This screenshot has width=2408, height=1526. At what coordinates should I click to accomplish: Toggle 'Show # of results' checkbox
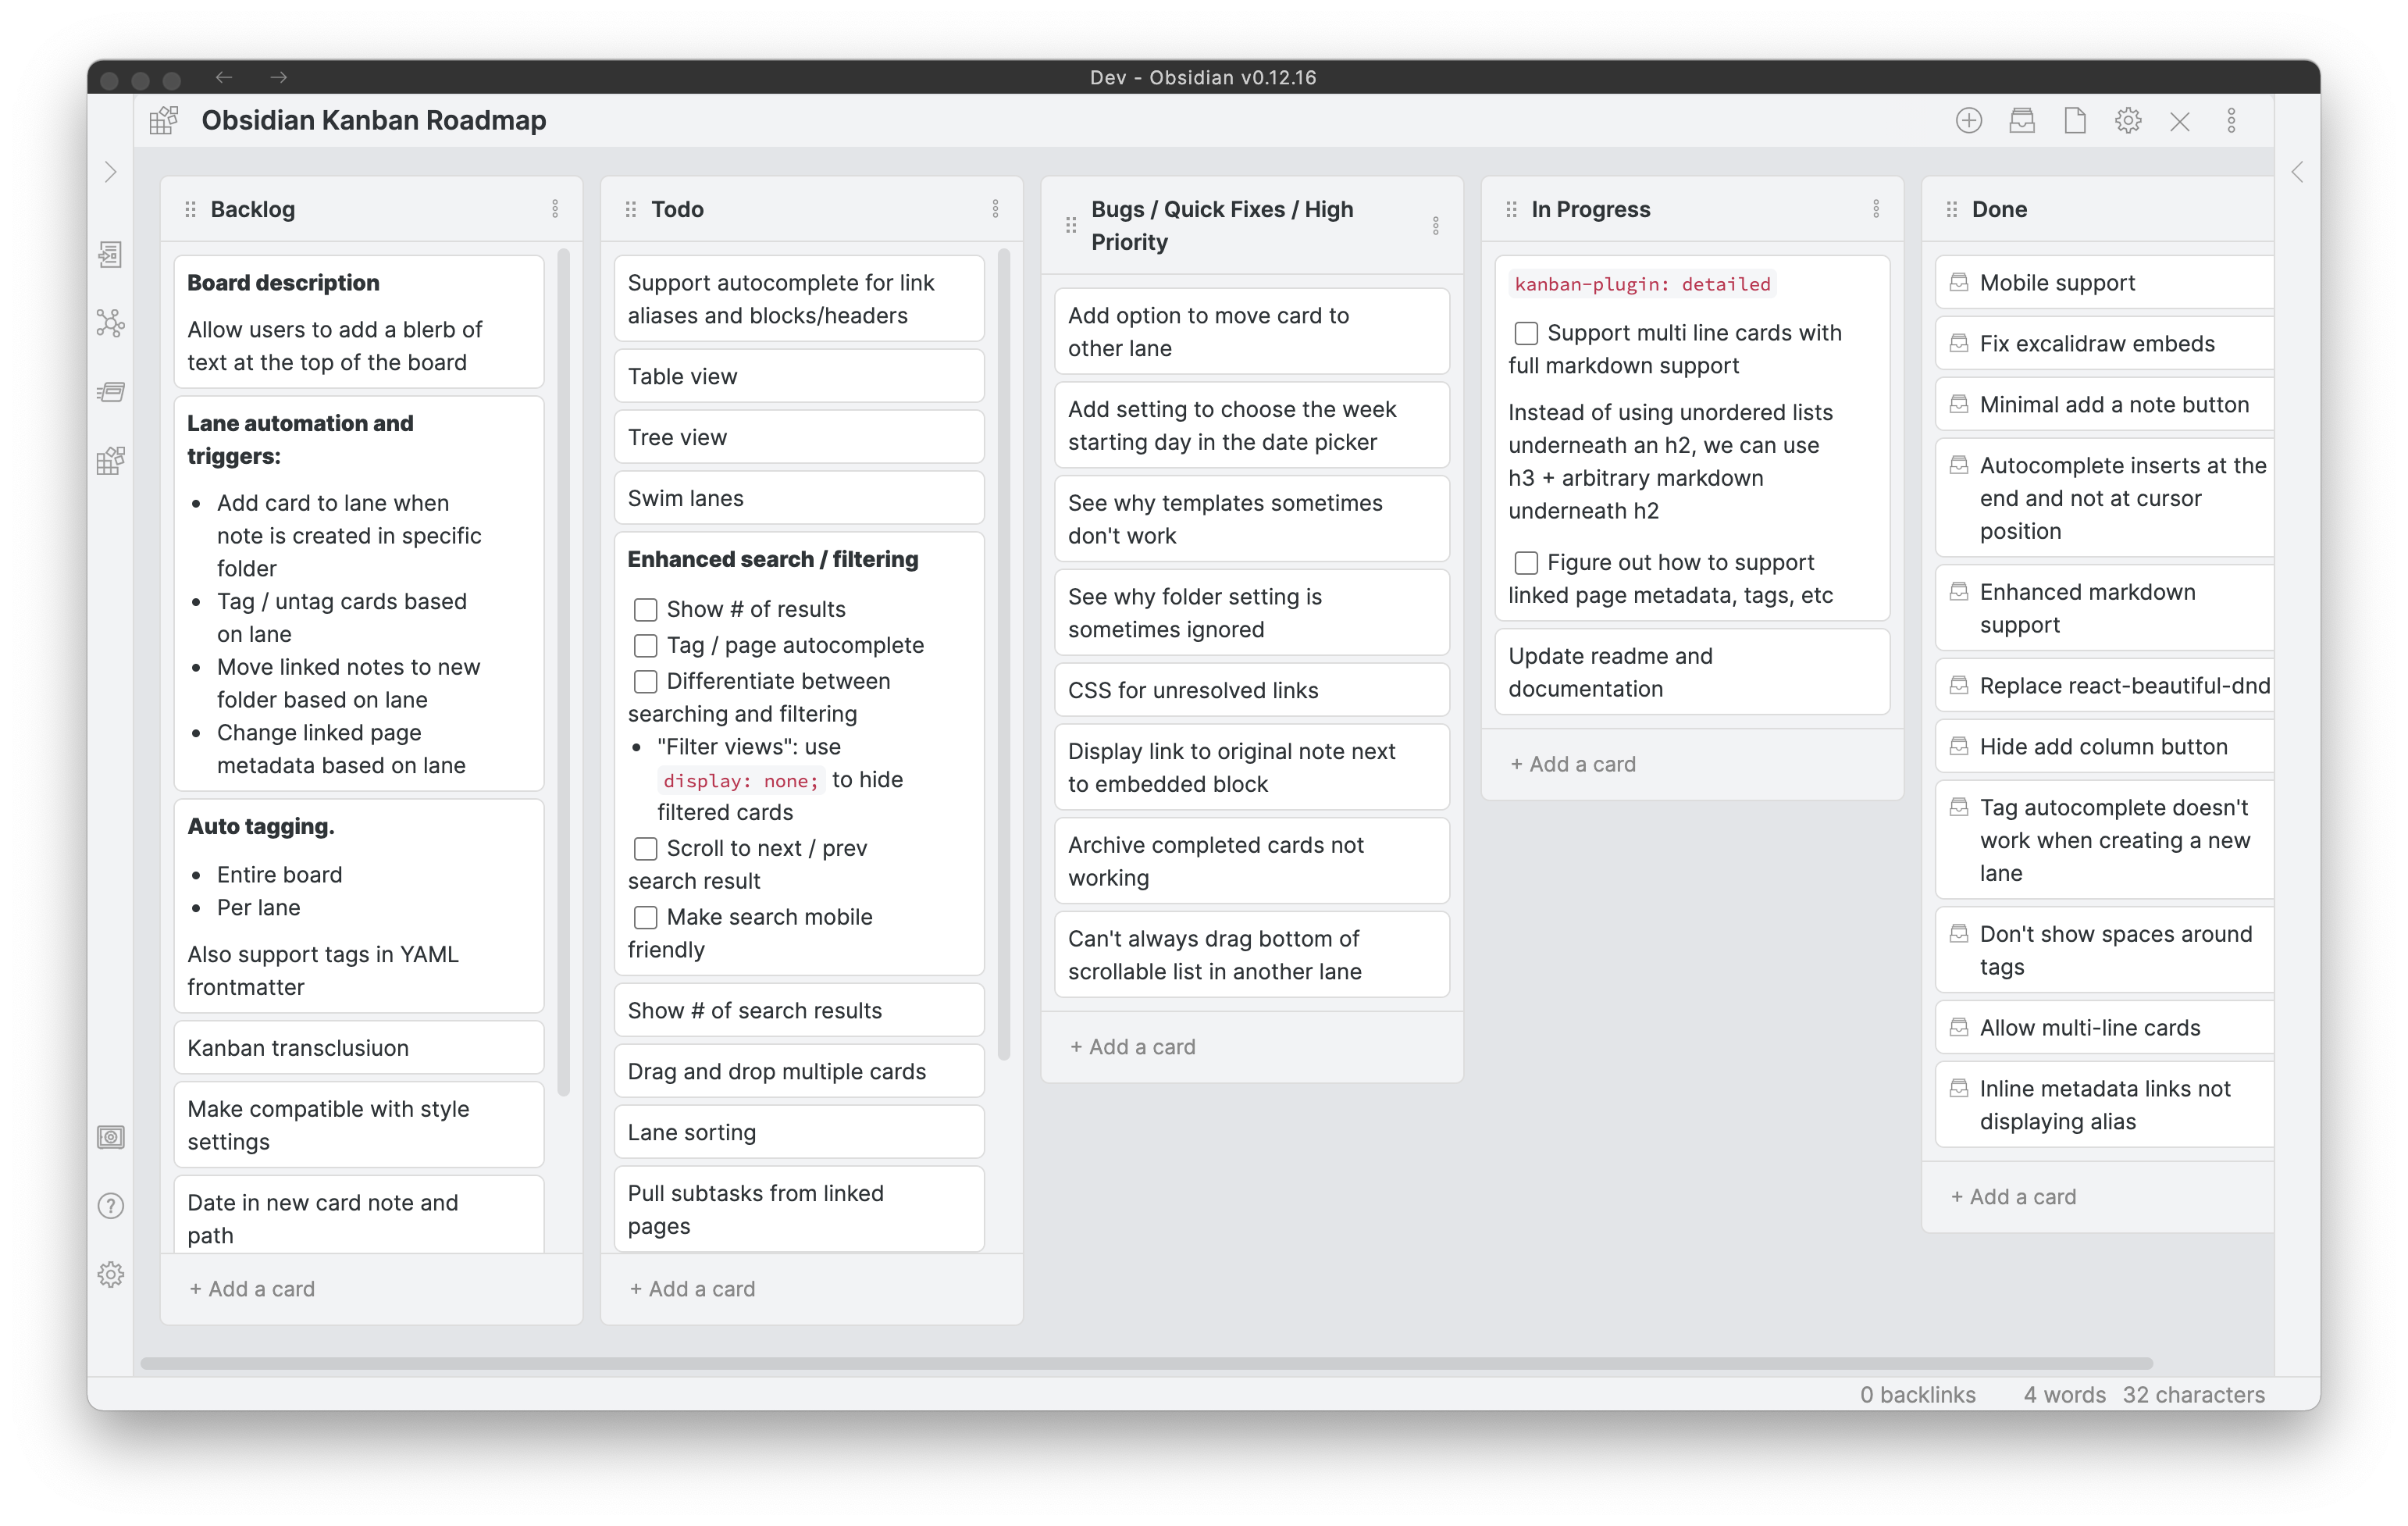click(644, 609)
